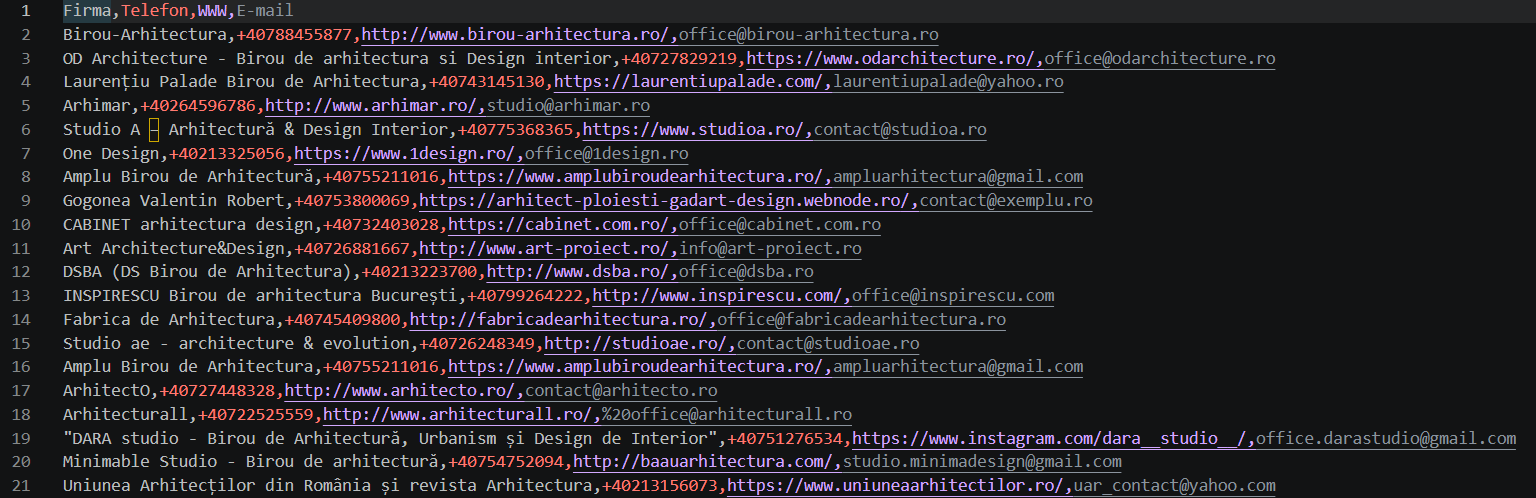This screenshot has height=498, width=1536.
Task: Click the email office.darastudio@gmail.com
Action: pyautogui.click(x=1386, y=439)
